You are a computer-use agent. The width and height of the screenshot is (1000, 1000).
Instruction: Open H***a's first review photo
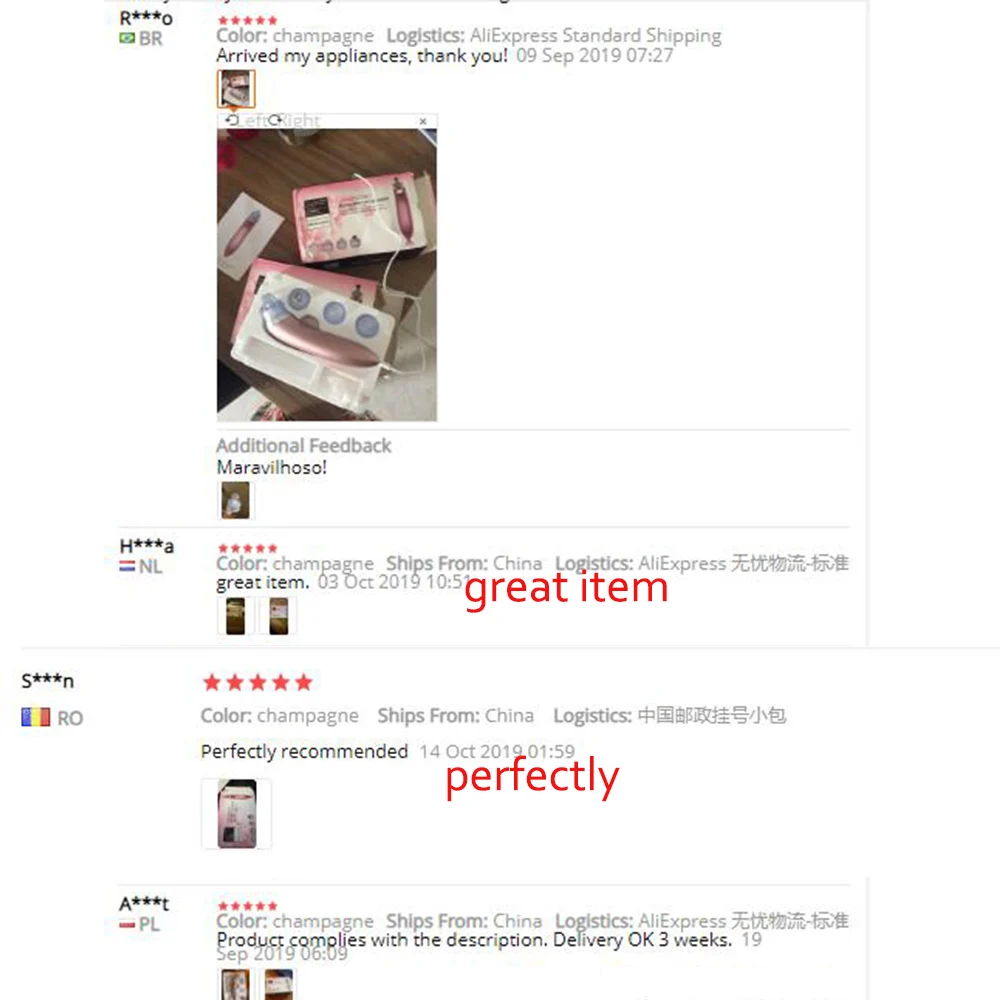235,615
